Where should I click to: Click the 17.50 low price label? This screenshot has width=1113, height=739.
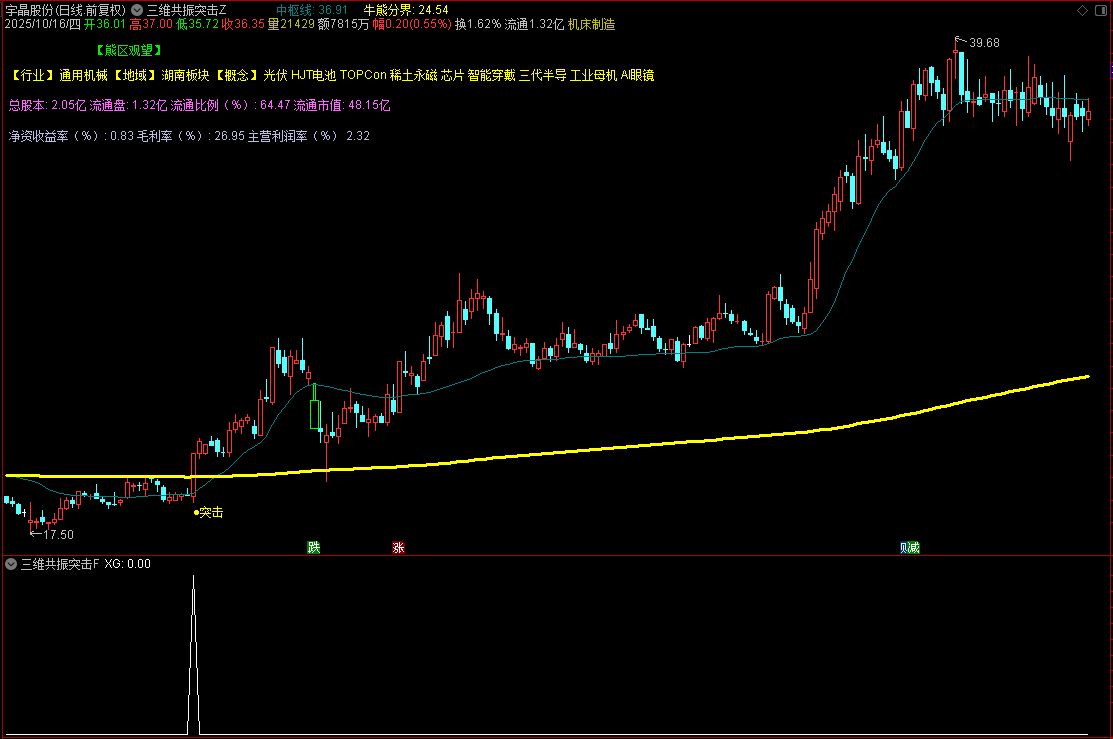click(x=58, y=535)
